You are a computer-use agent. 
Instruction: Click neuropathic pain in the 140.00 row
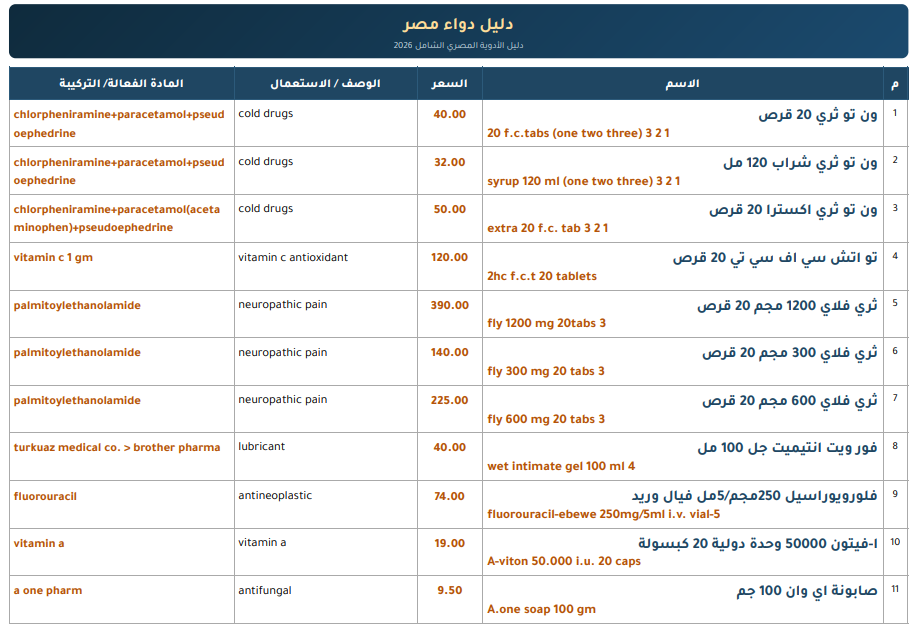283,352
